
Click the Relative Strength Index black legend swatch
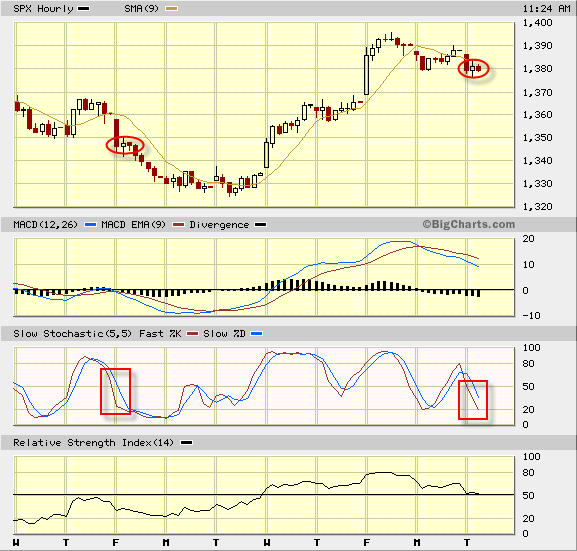click(187, 442)
